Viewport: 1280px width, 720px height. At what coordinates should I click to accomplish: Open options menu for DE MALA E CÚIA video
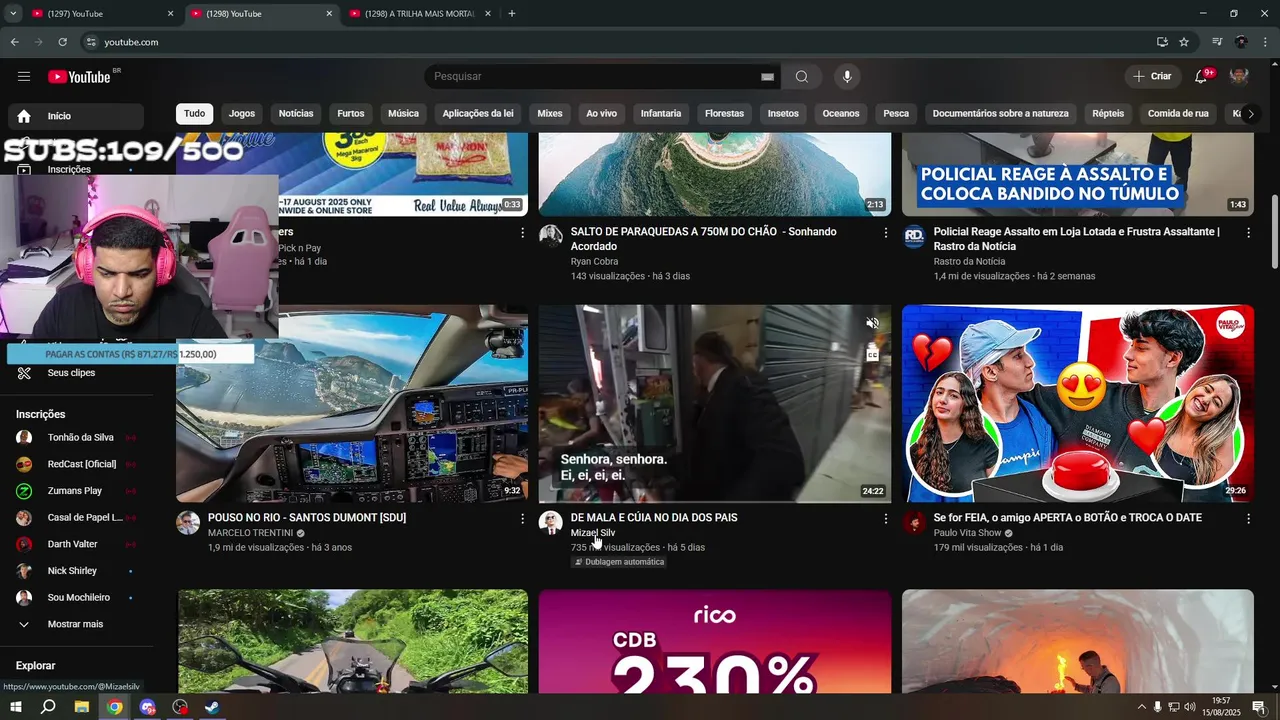885,519
